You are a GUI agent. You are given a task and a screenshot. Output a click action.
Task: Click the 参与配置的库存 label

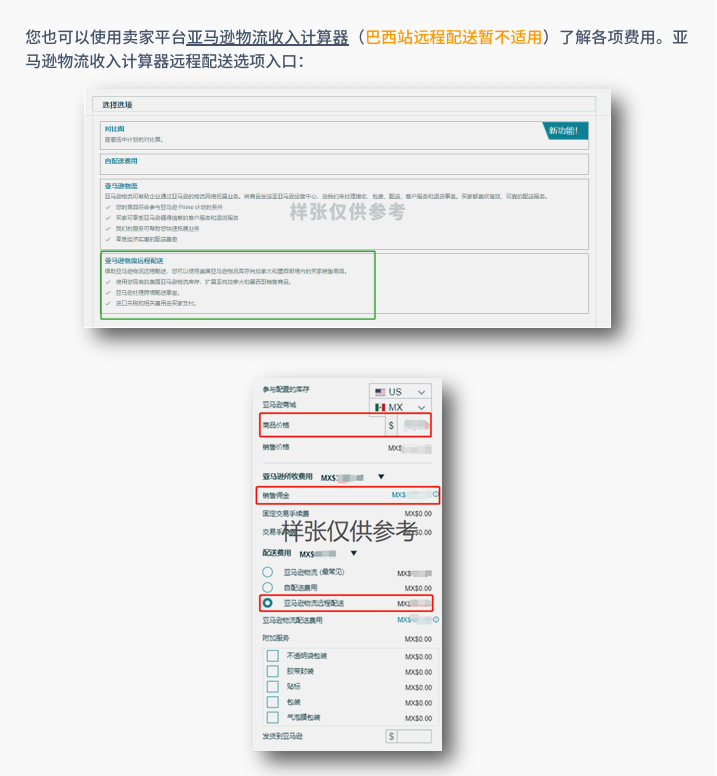click(286, 389)
